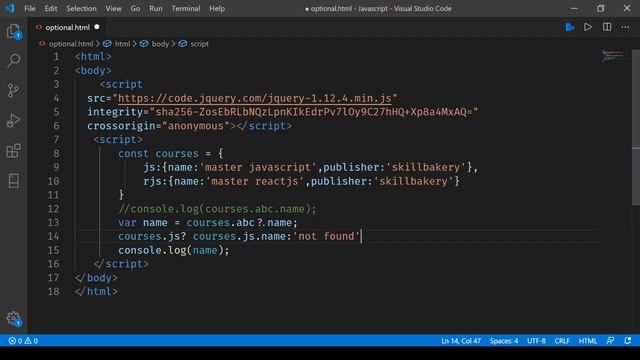Open the Manage gear menu
Image resolution: width=640 pixels, height=360 pixels.
[13, 318]
